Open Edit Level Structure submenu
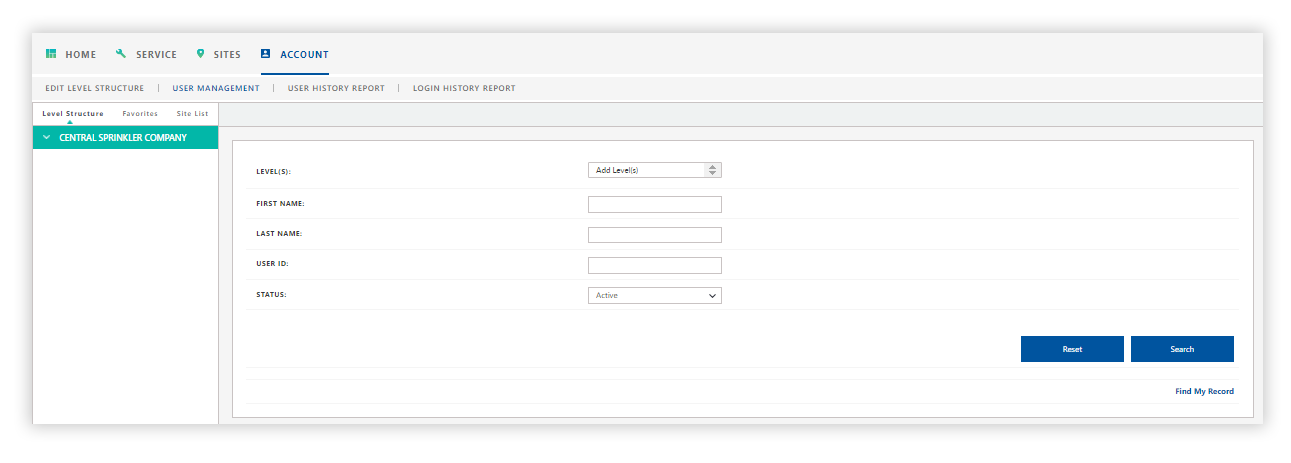The height and width of the screenshot is (463, 1291). pos(95,88)
